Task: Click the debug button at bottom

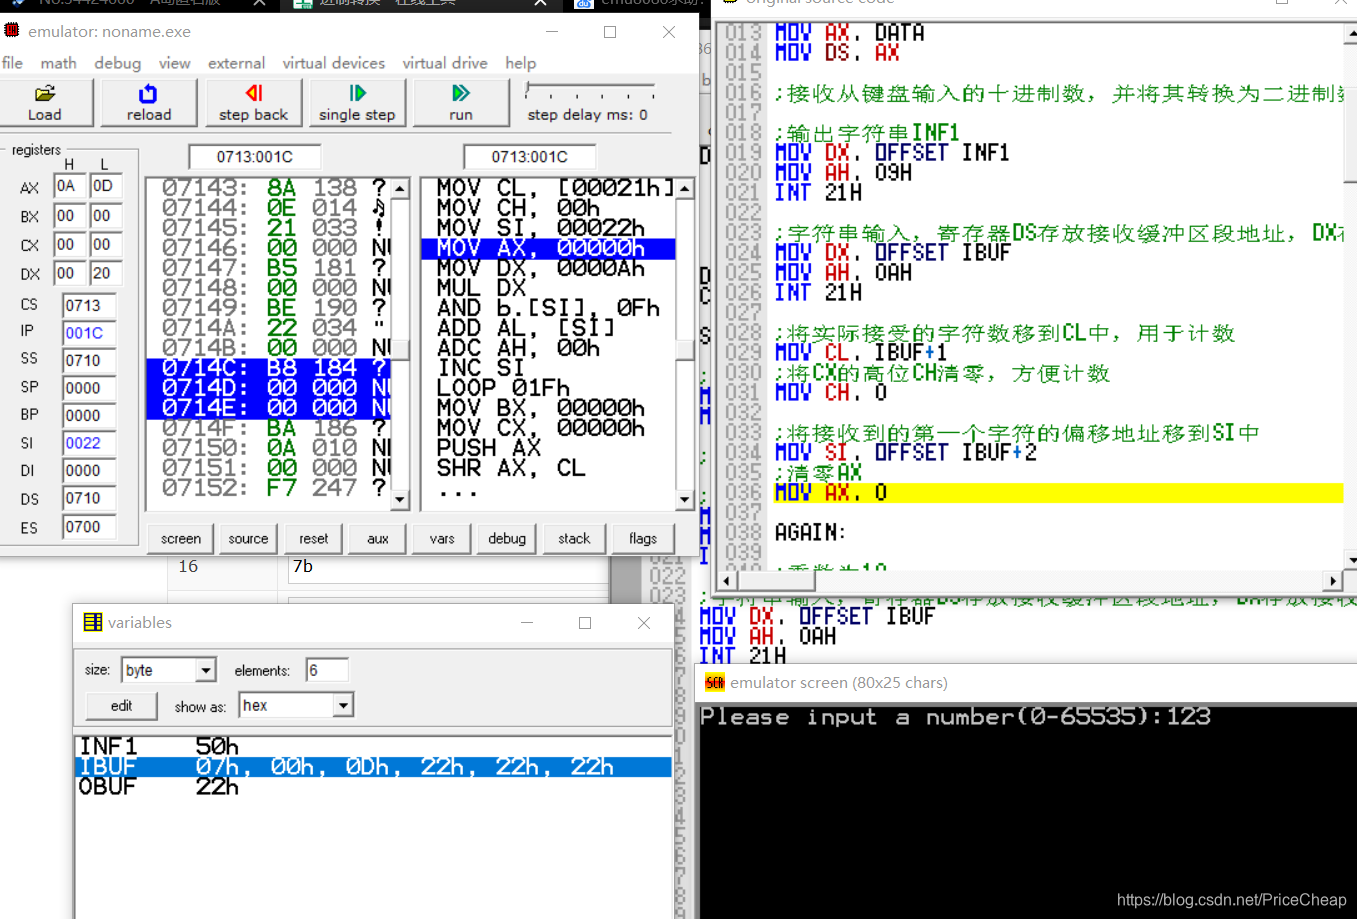Action: pyautogui.click(x=507, y=538)
